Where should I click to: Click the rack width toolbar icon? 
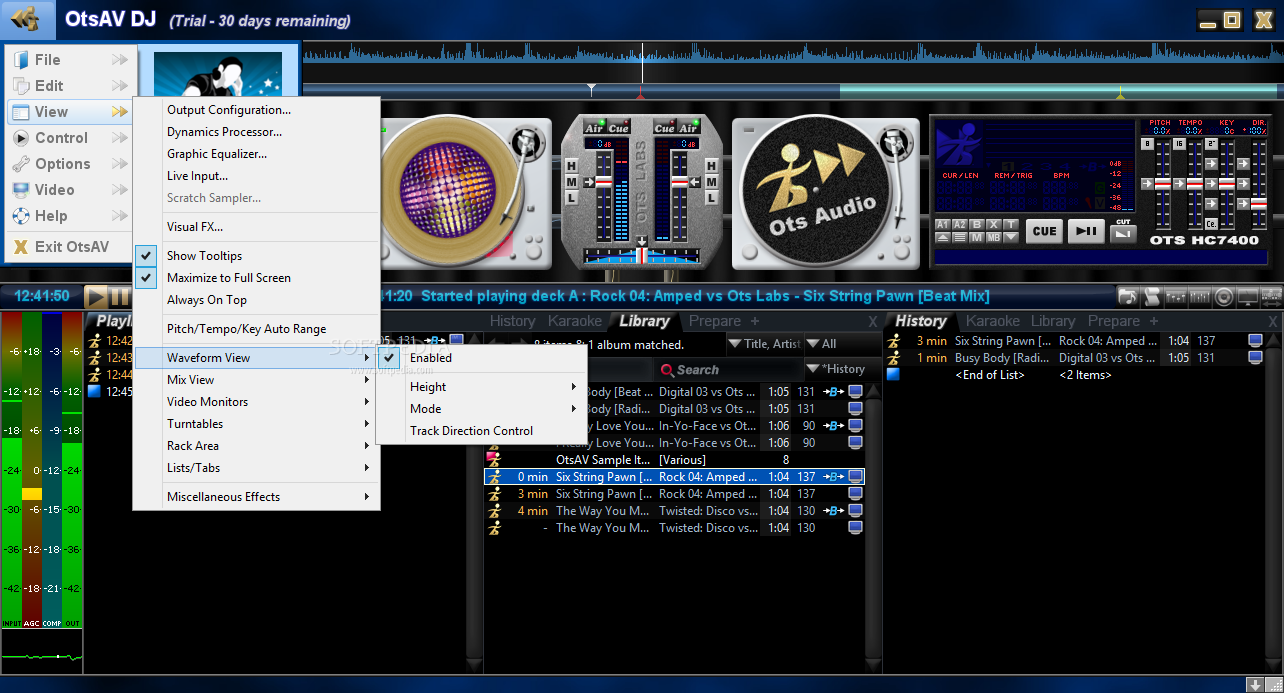(1272, 296)
